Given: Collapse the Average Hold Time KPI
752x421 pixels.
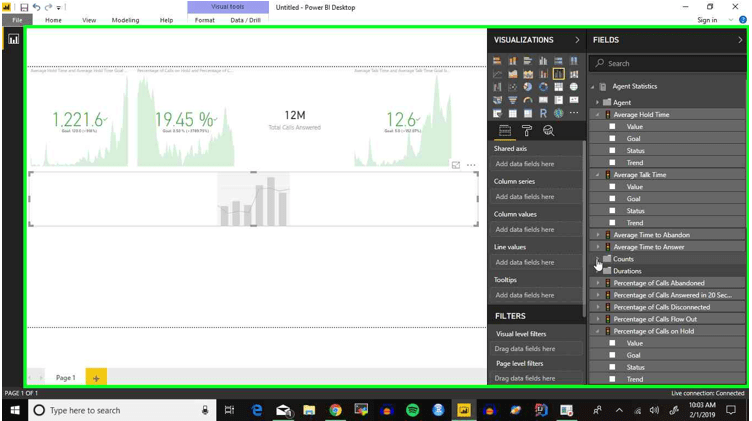Looking at the screenshot, I should point(598,115).
